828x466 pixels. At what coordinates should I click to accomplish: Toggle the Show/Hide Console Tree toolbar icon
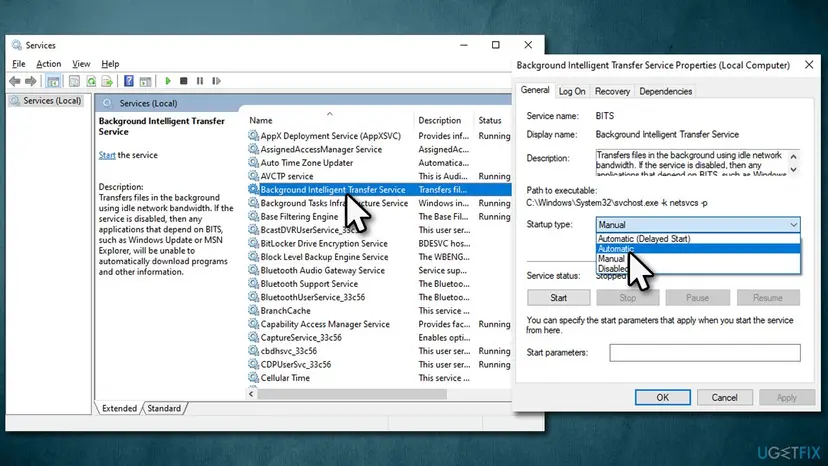click(53, 81)
